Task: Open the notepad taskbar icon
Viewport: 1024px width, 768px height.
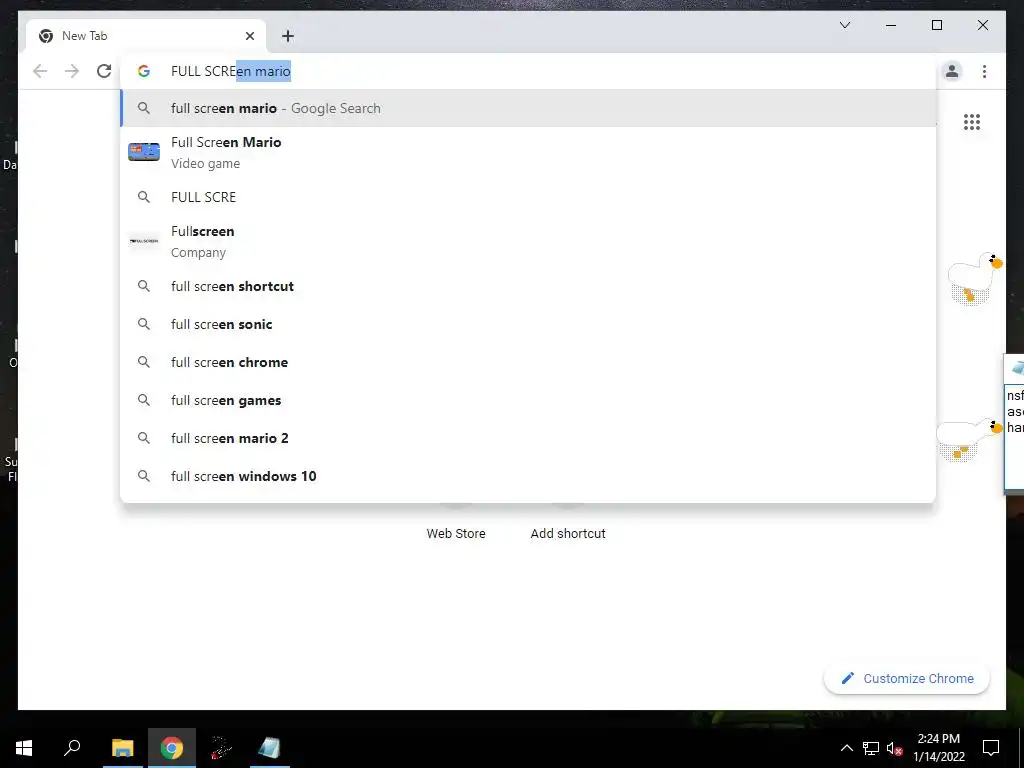Action: [268, 748]
